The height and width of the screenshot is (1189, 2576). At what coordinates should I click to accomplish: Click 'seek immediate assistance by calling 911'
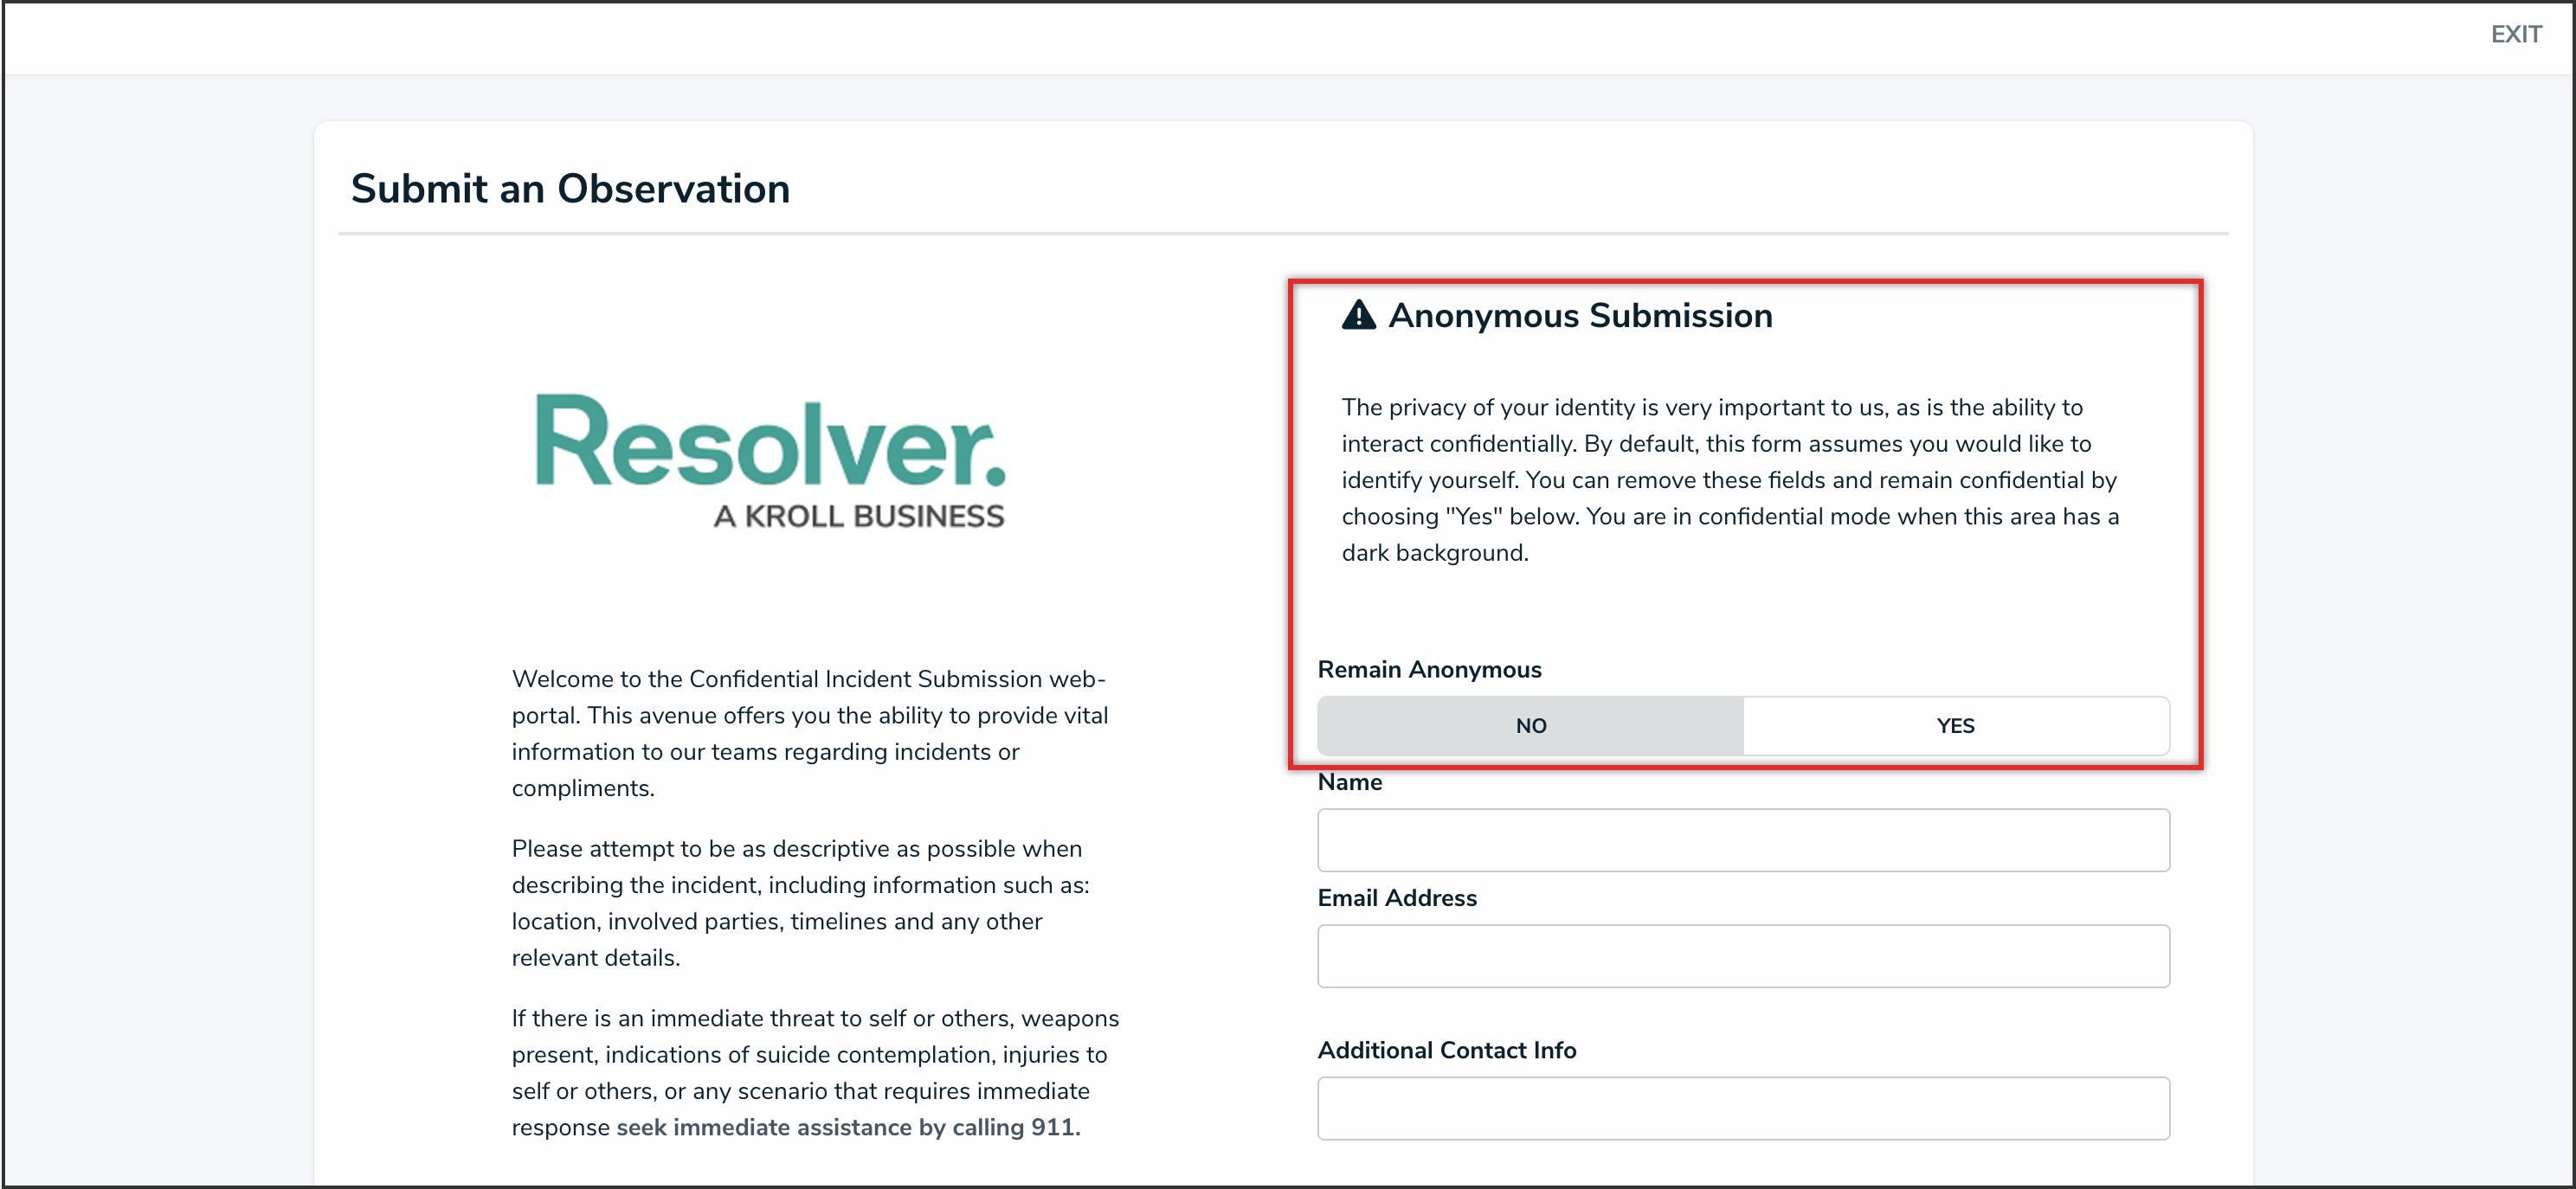tap(848, 1128)
